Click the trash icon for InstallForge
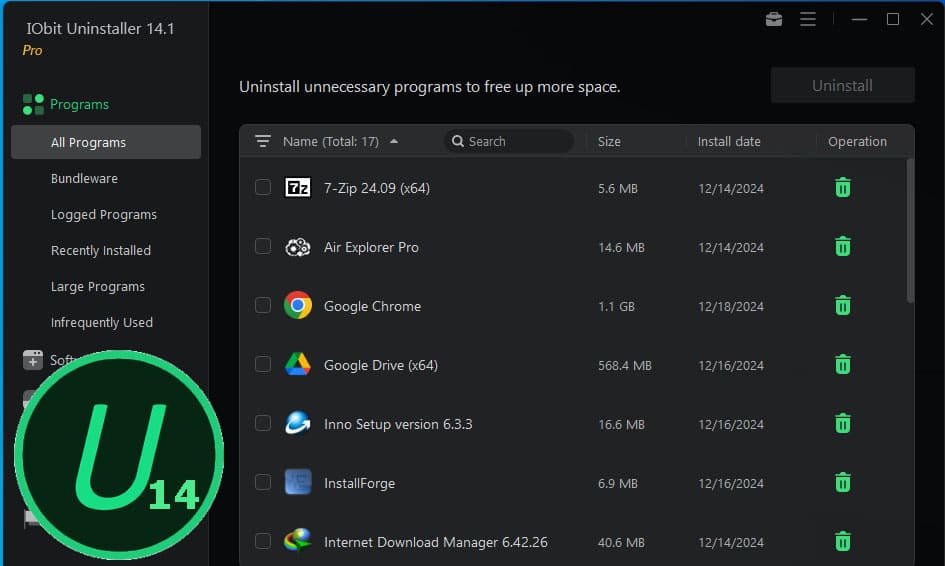Screen dimensions: 945x566 pyautogui.click(x=843, y=483)
